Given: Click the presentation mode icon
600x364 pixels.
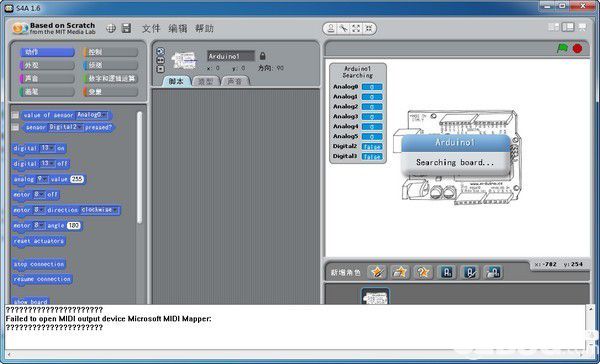Looking at the screenshot, I should pyautogui.click(x=582, y=27).
